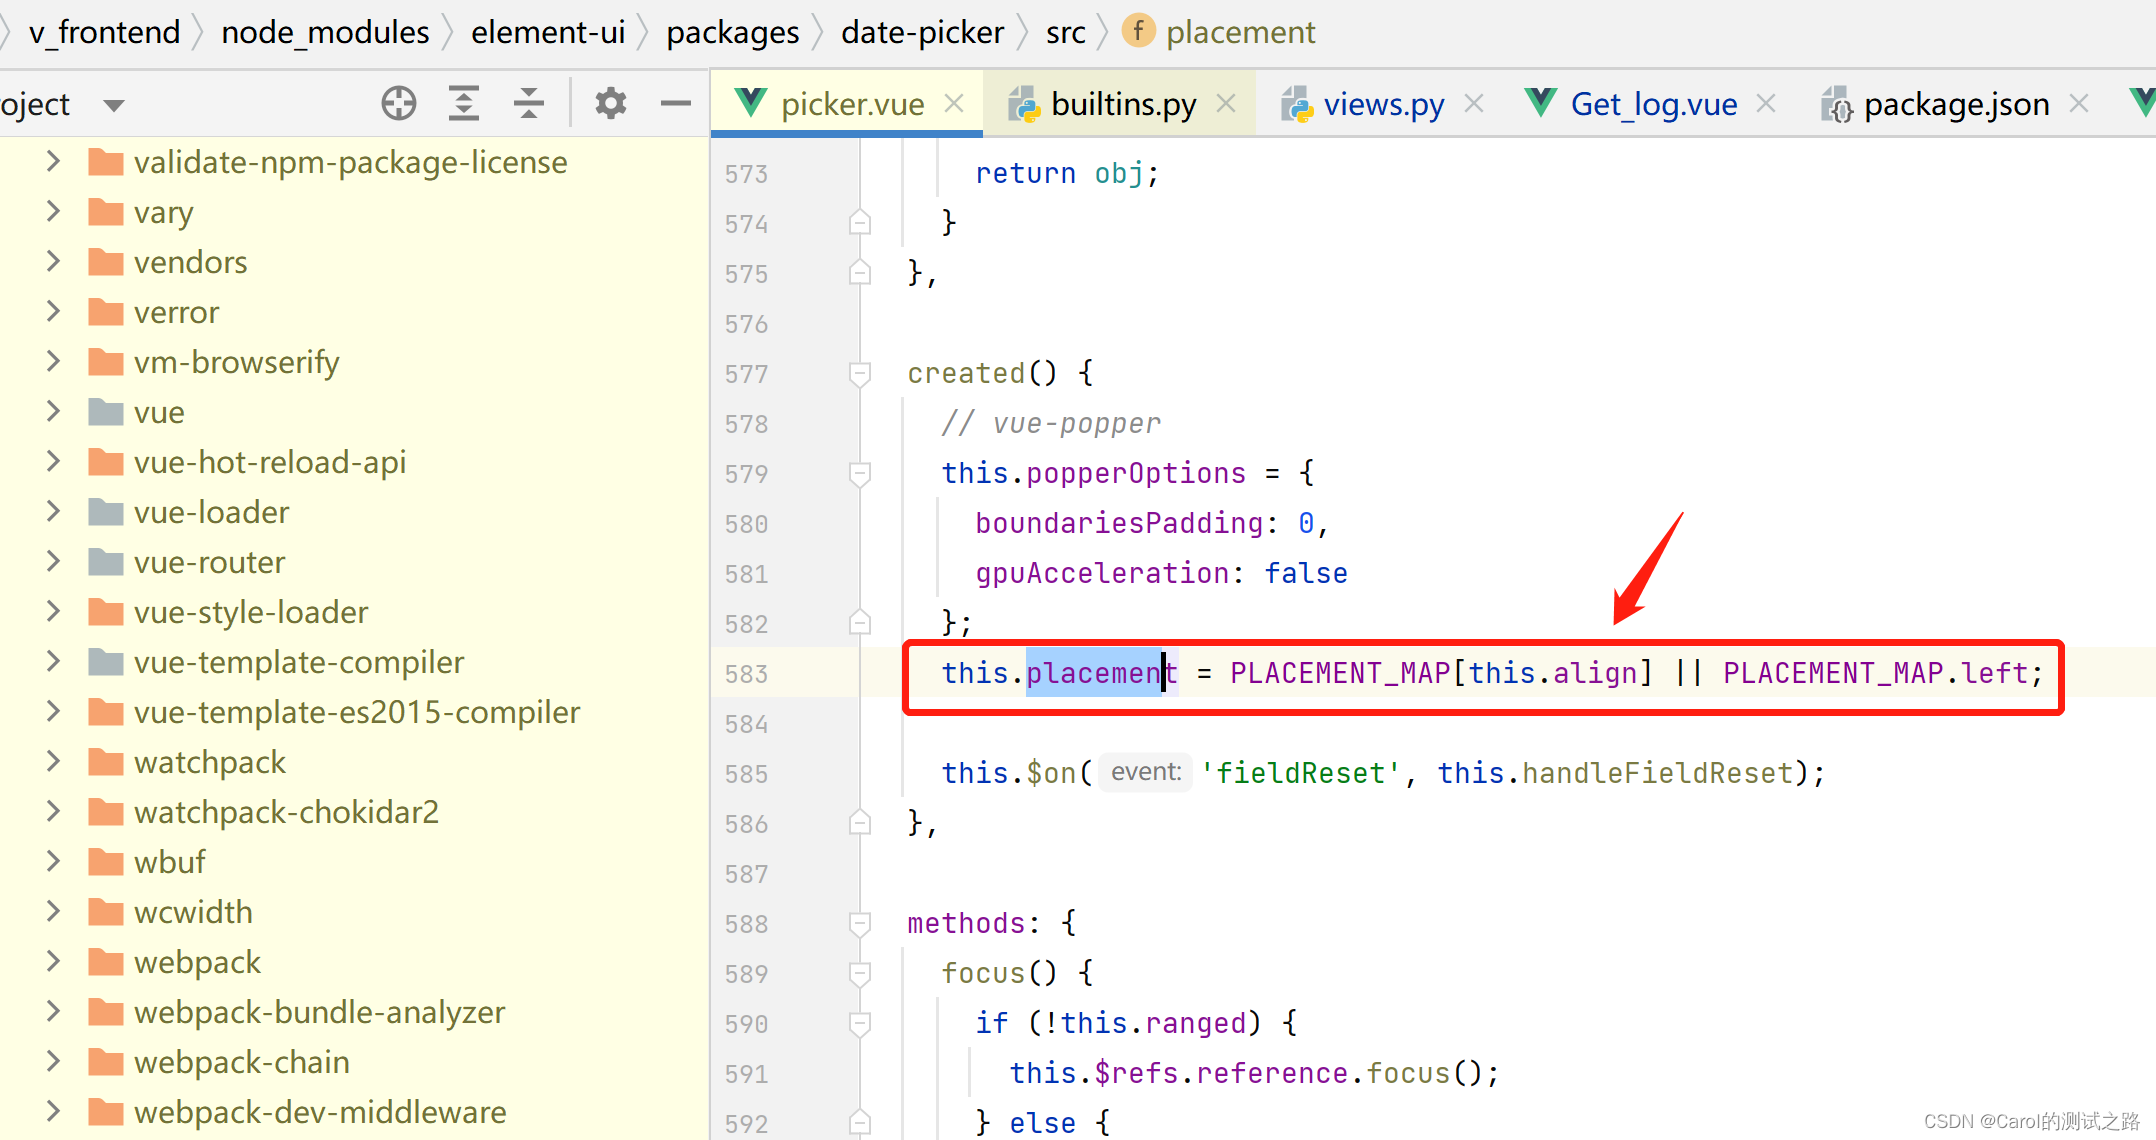Open the project panel settings gear

[x=610, y=103]
